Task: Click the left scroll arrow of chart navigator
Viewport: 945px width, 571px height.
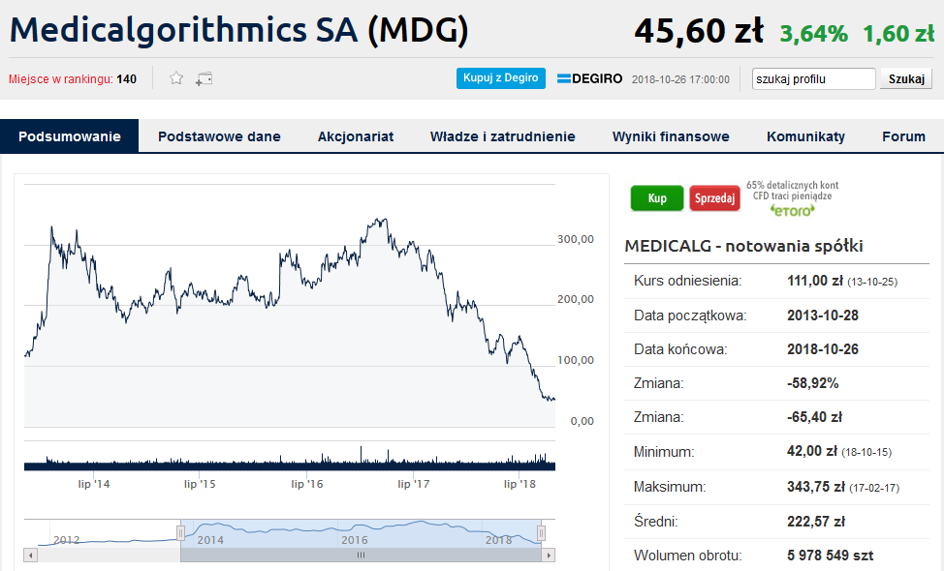Action: pos(30,555)
